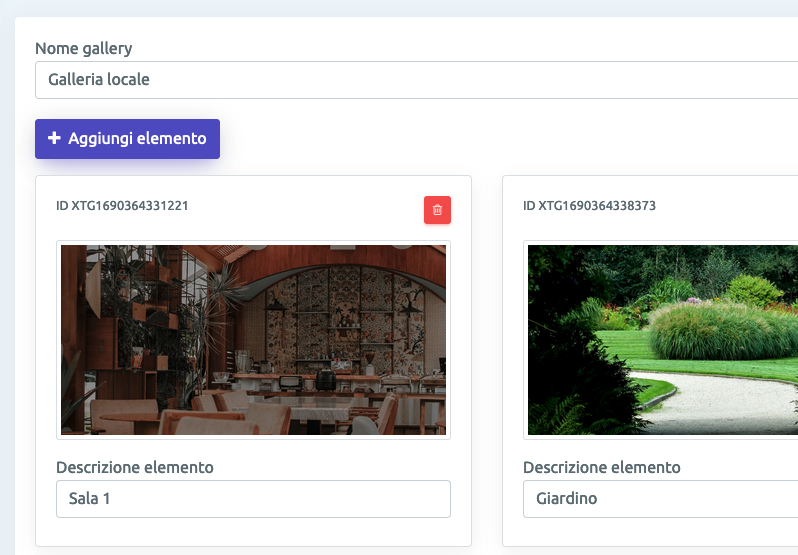Edit the Sala 1 description field
Viewport: 798px width, 555px height.
pyautogui.click(x=253, y=499)
